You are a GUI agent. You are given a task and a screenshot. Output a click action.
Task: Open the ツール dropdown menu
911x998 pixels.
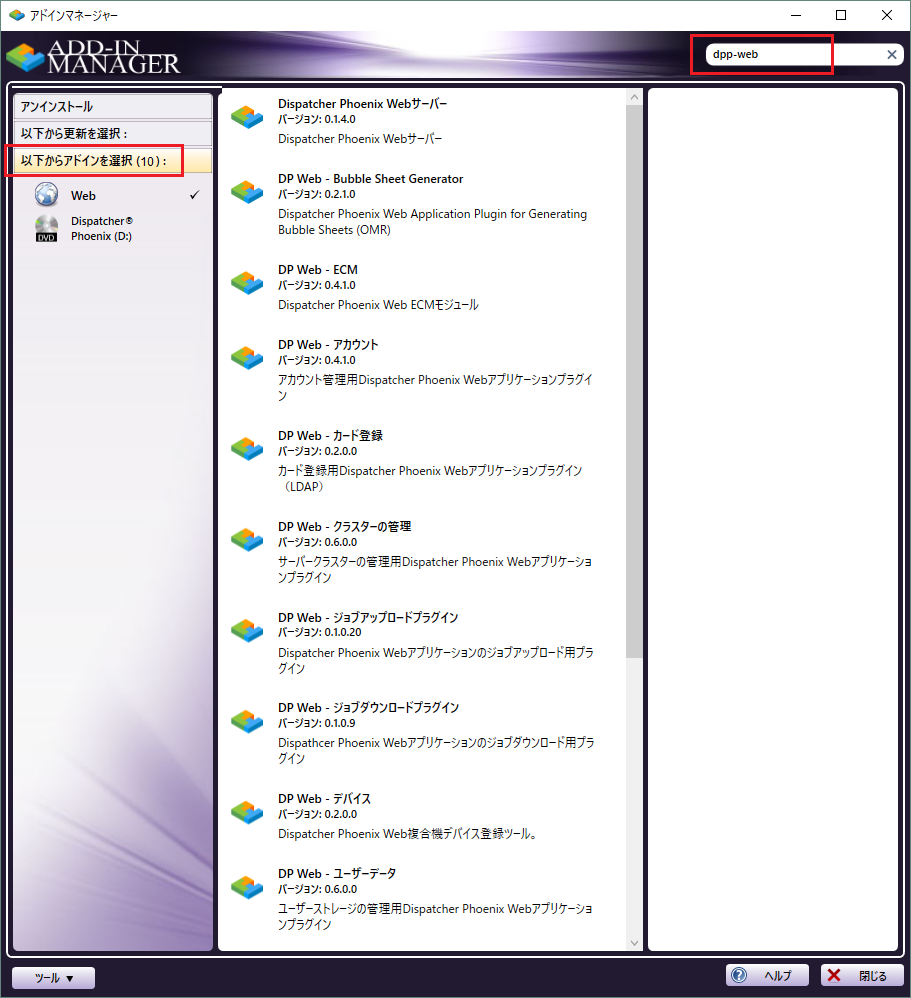click(x=53, y=978)
